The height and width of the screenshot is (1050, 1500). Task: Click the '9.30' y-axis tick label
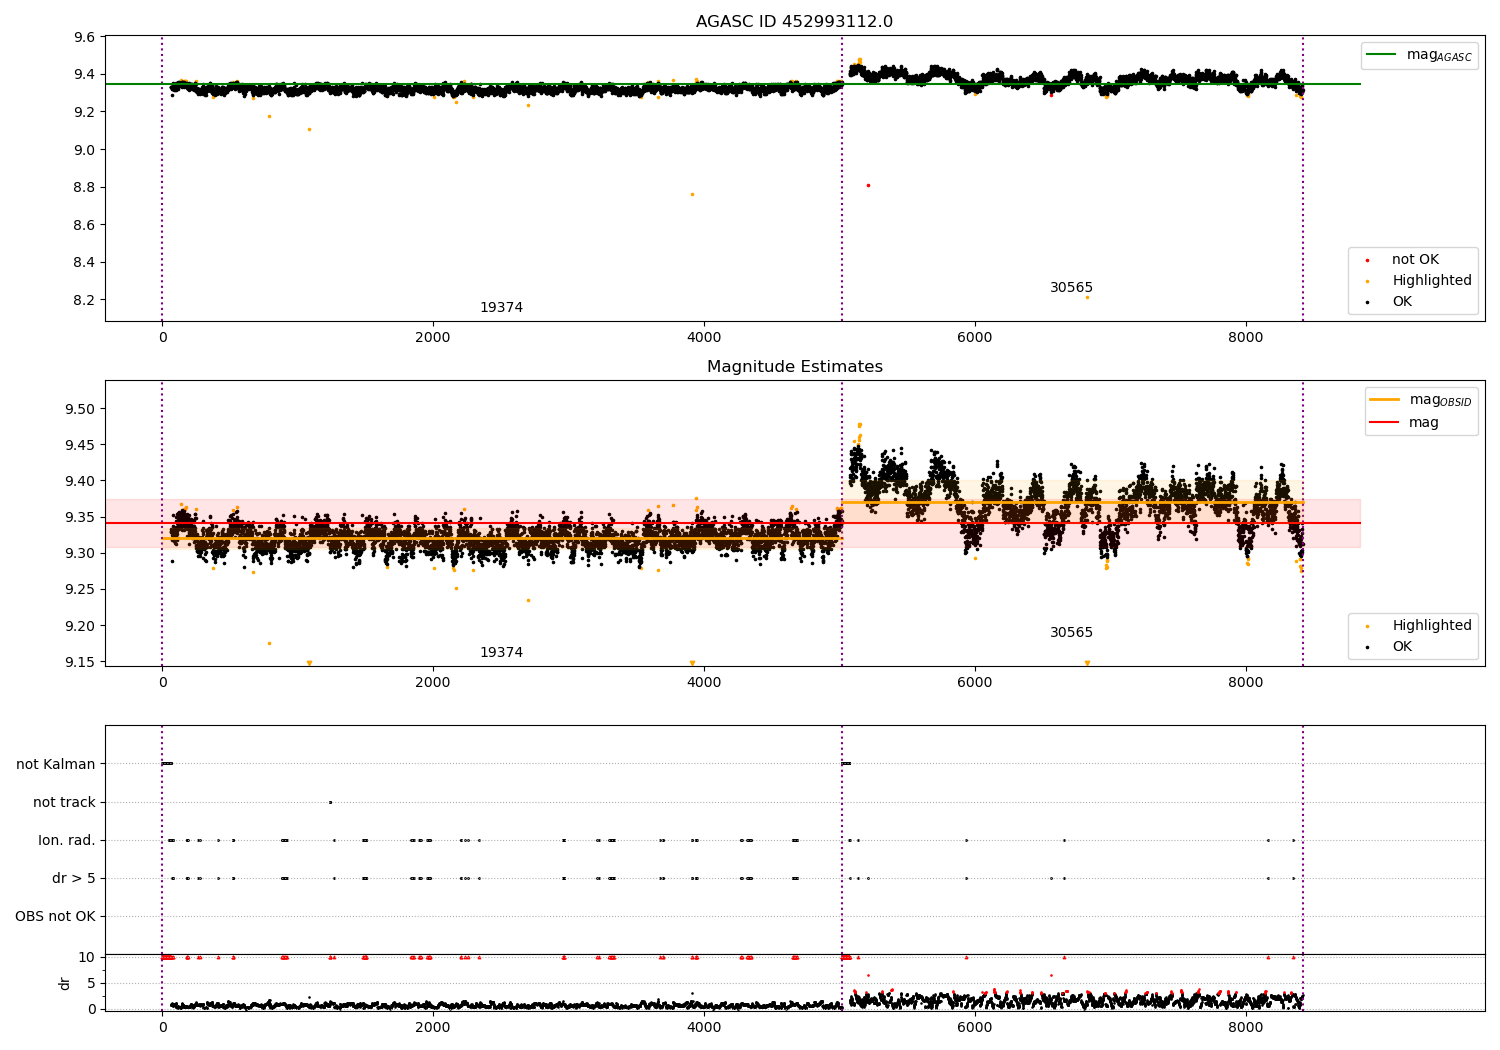point(80,553)
